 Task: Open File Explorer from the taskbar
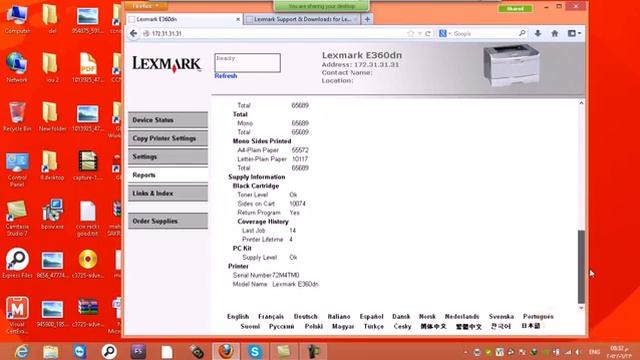pos(51,351)
